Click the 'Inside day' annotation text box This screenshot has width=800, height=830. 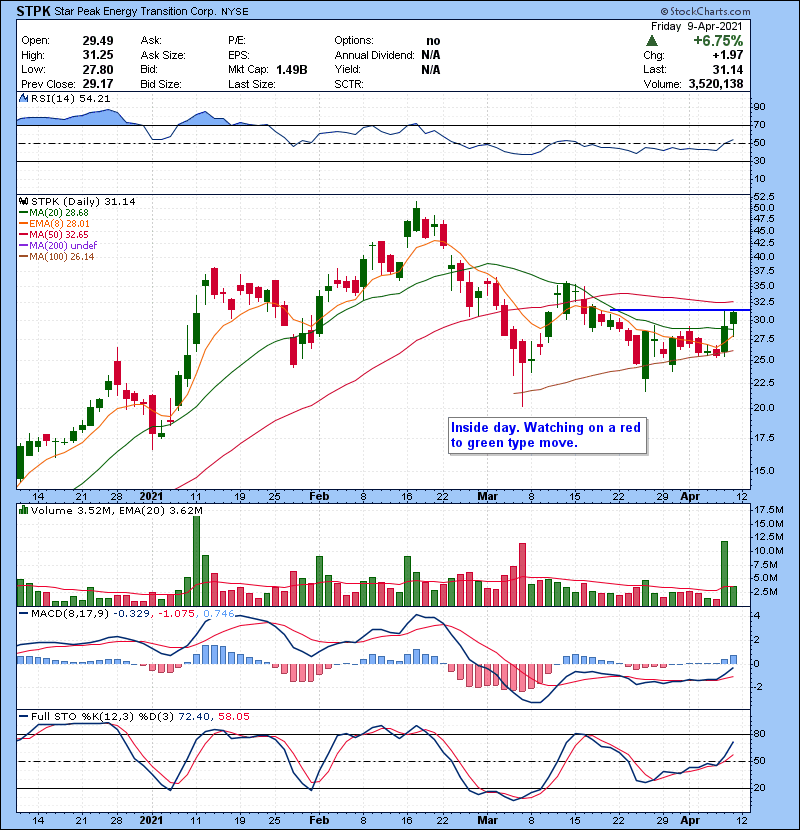547,436
